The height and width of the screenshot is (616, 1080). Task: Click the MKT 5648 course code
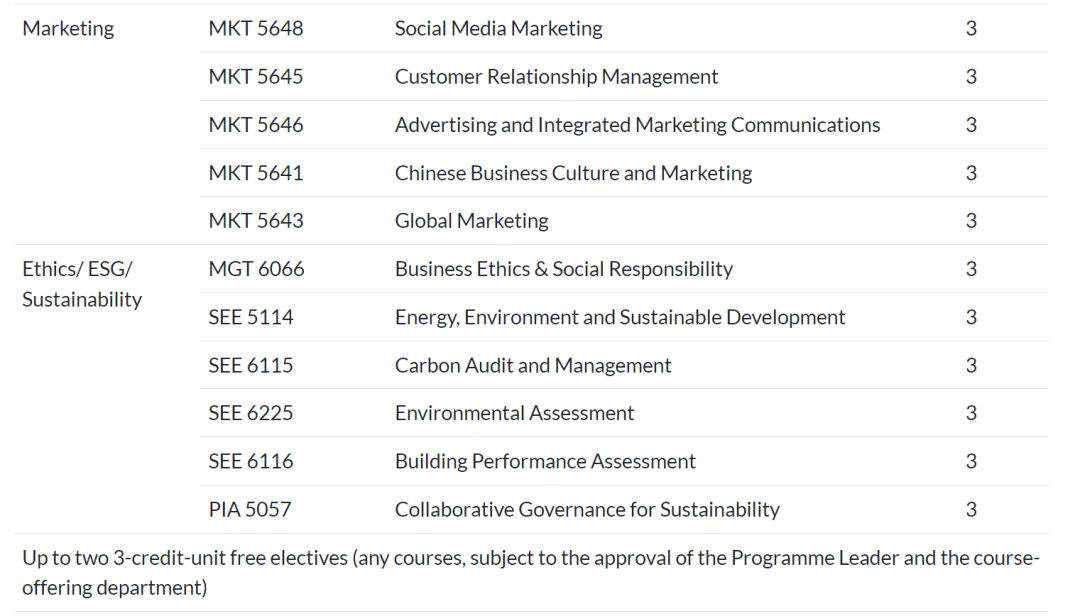(x=256, y=29)
